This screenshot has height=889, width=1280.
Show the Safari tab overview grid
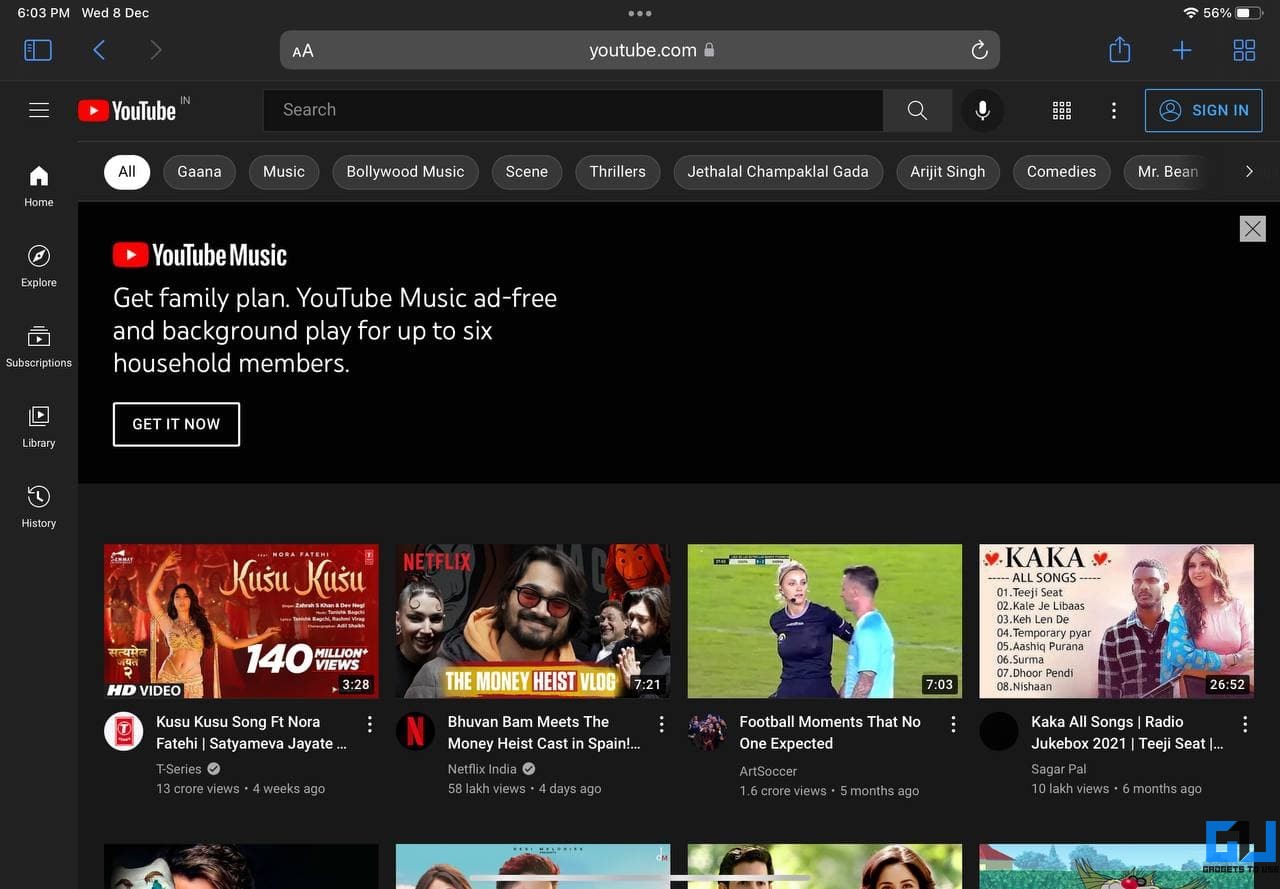(x=1244, y=50)
